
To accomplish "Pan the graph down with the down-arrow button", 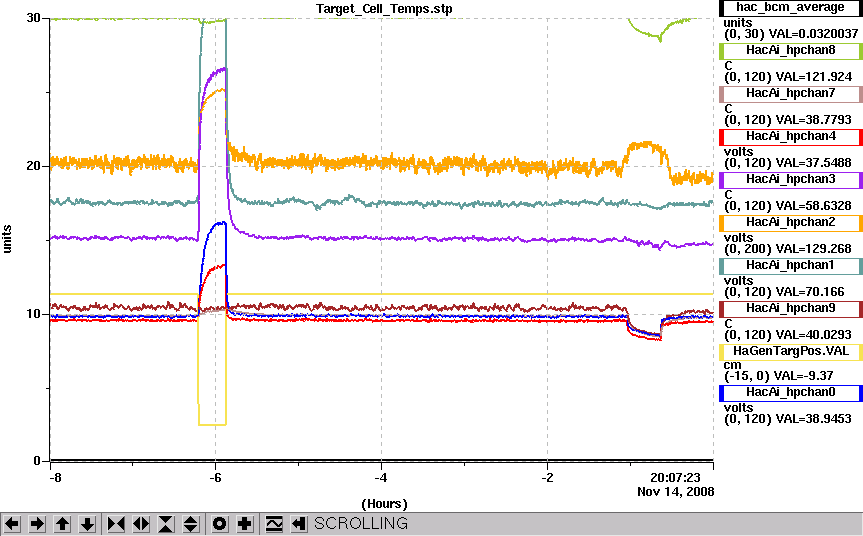I will (x=88, y=523).
